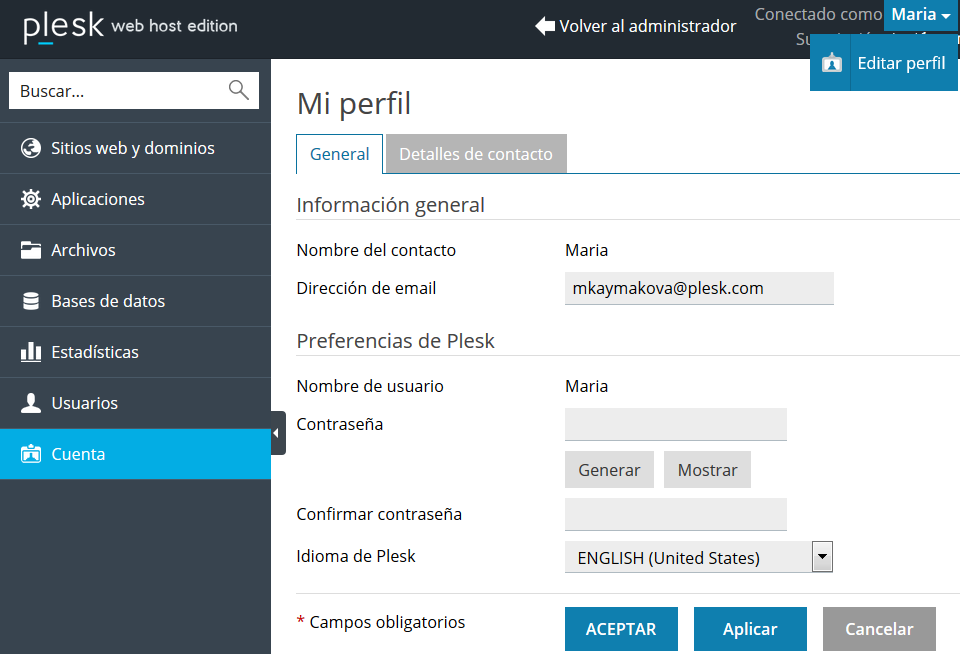Click the Generar password button
The width and height of the screenshot is (960, 654).
click(609, 470)
